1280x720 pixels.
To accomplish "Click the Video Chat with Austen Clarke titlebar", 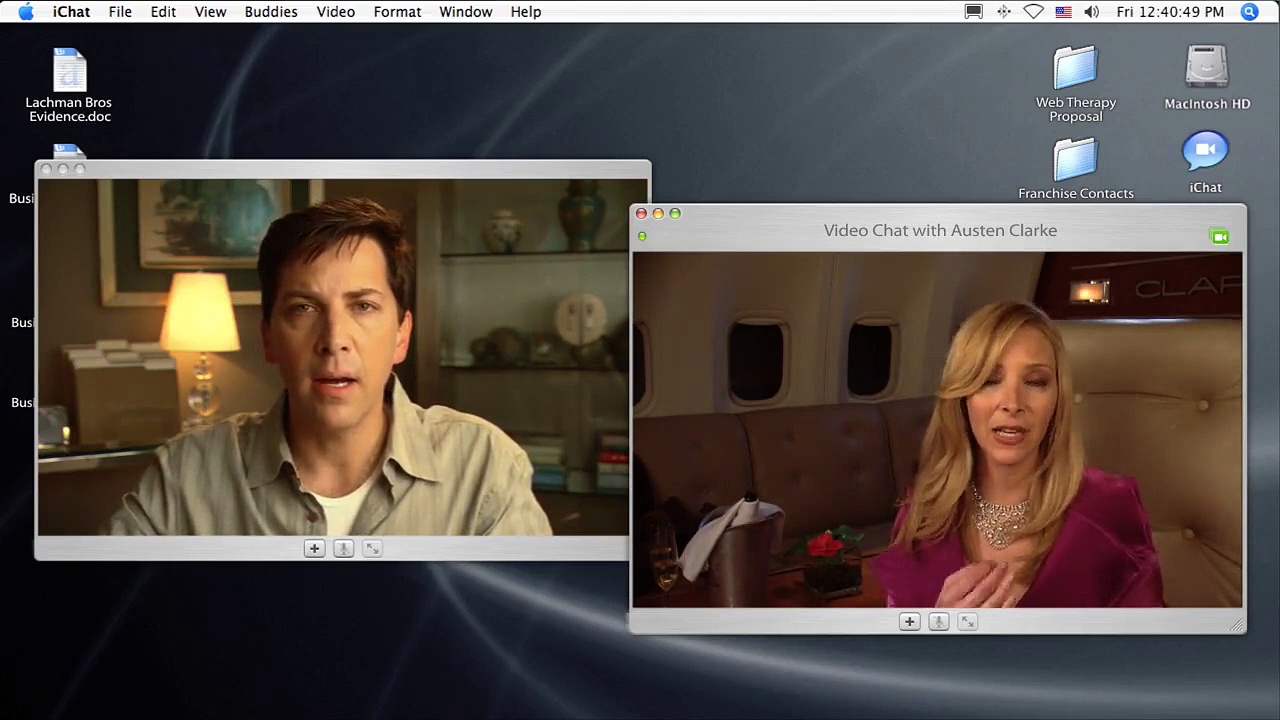I will (940, 231).
